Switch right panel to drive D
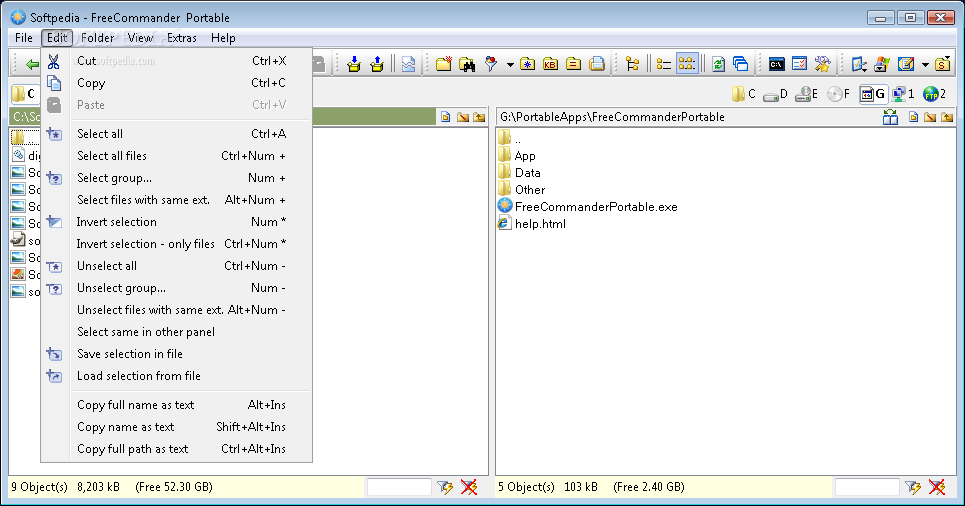The width and height of the screenshot is (965, 506). [775, 94]
